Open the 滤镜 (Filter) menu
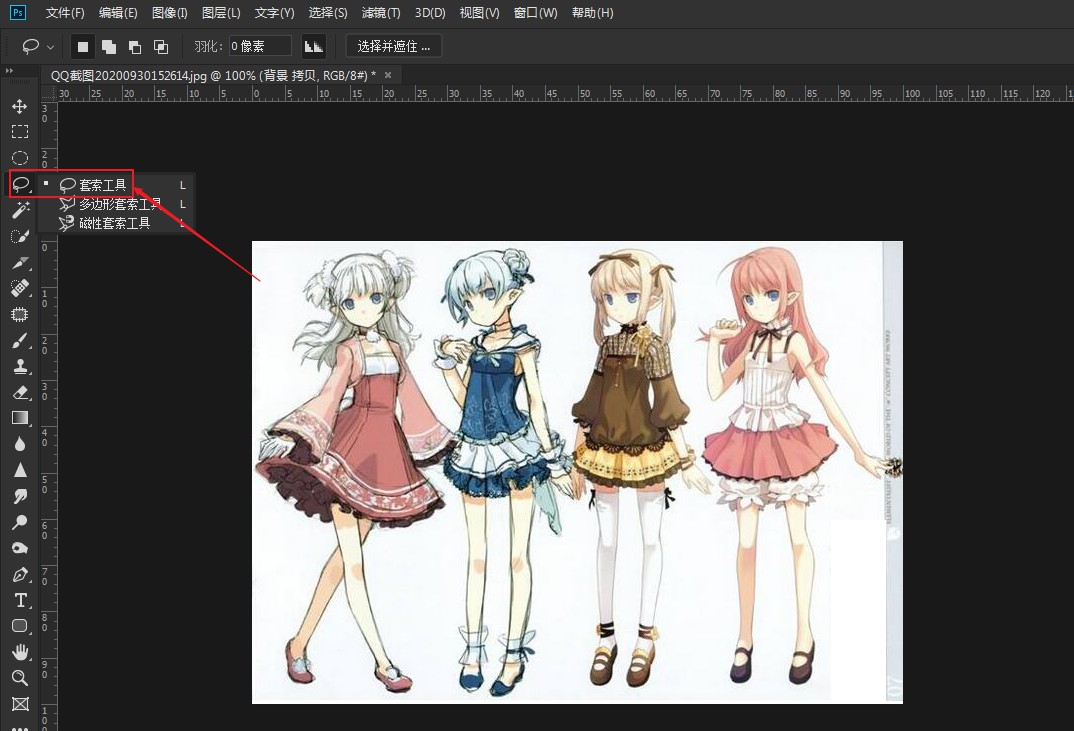1074x731 pixels. click(x=380, y=13)
